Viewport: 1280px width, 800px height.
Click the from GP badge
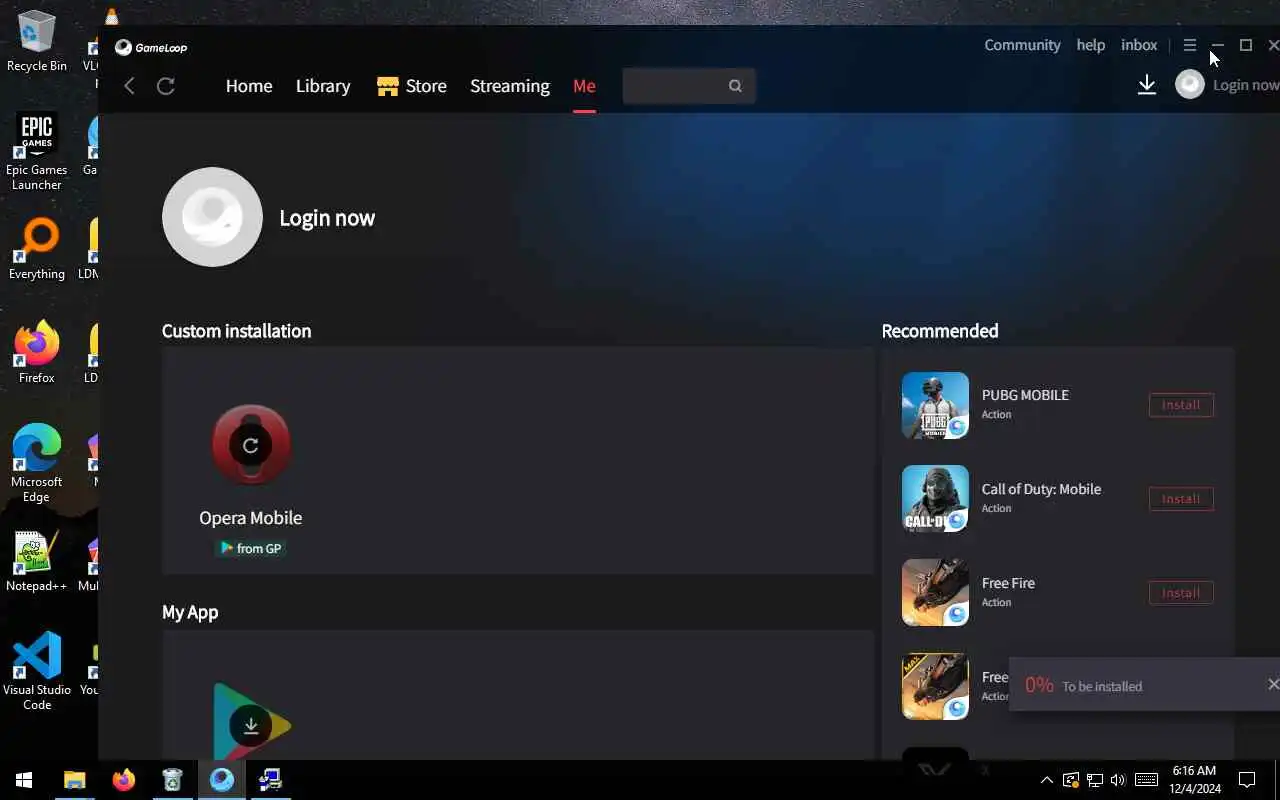pyautogui.click(x=251, y=548)
